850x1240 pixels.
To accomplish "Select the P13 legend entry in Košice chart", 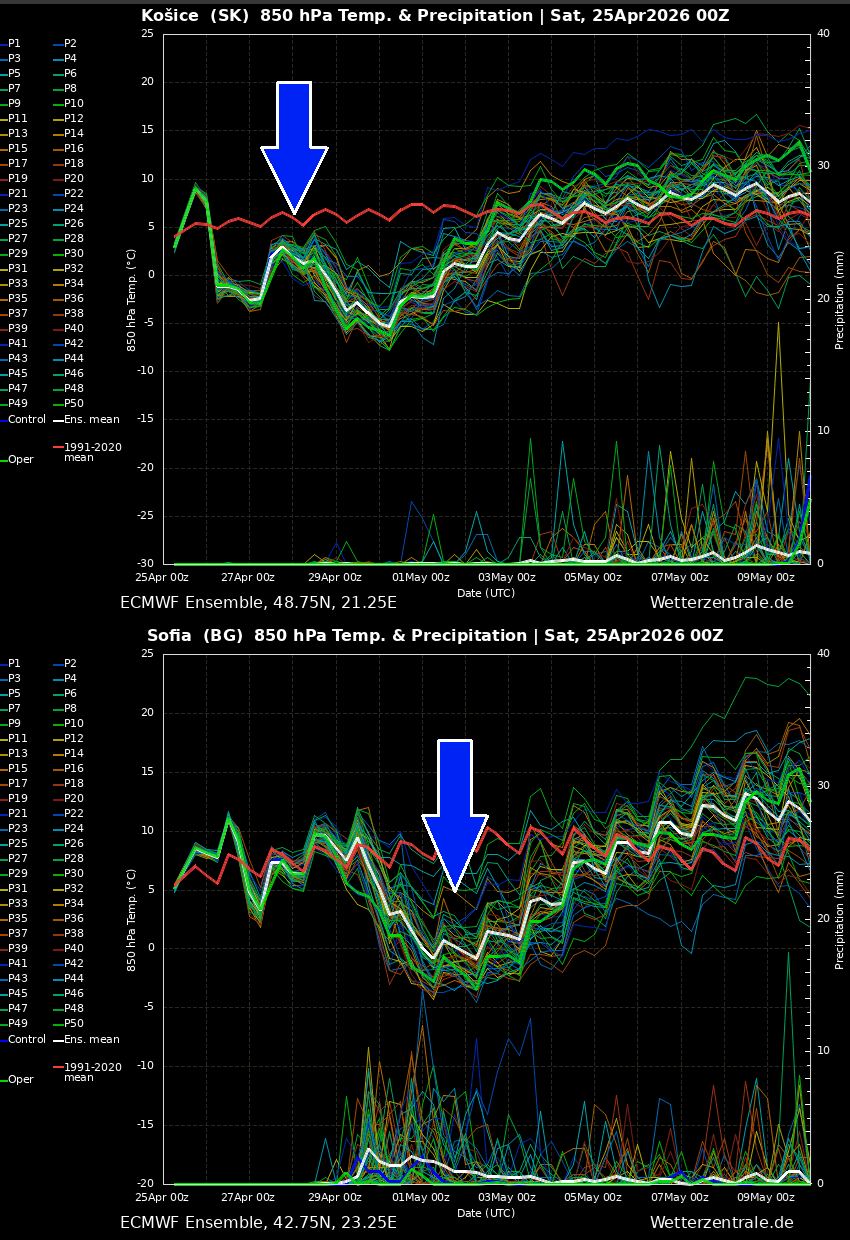I will (14, 132).
